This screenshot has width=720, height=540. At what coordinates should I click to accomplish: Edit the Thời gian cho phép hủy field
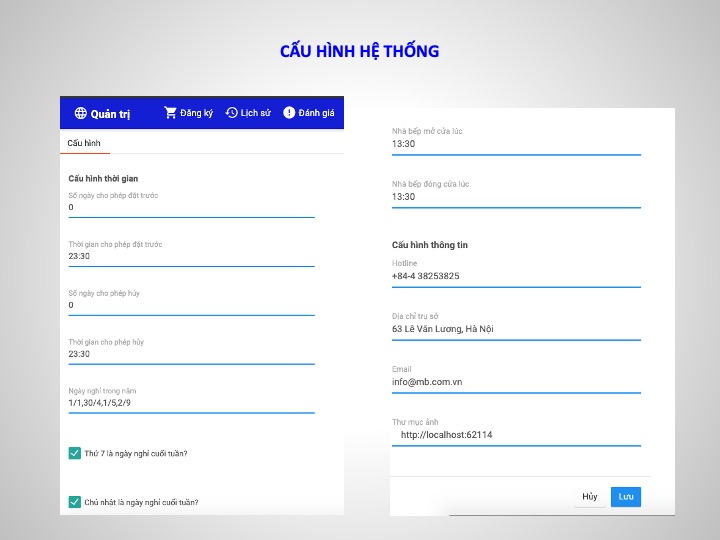pyautogui.click(x=190, y=354)
